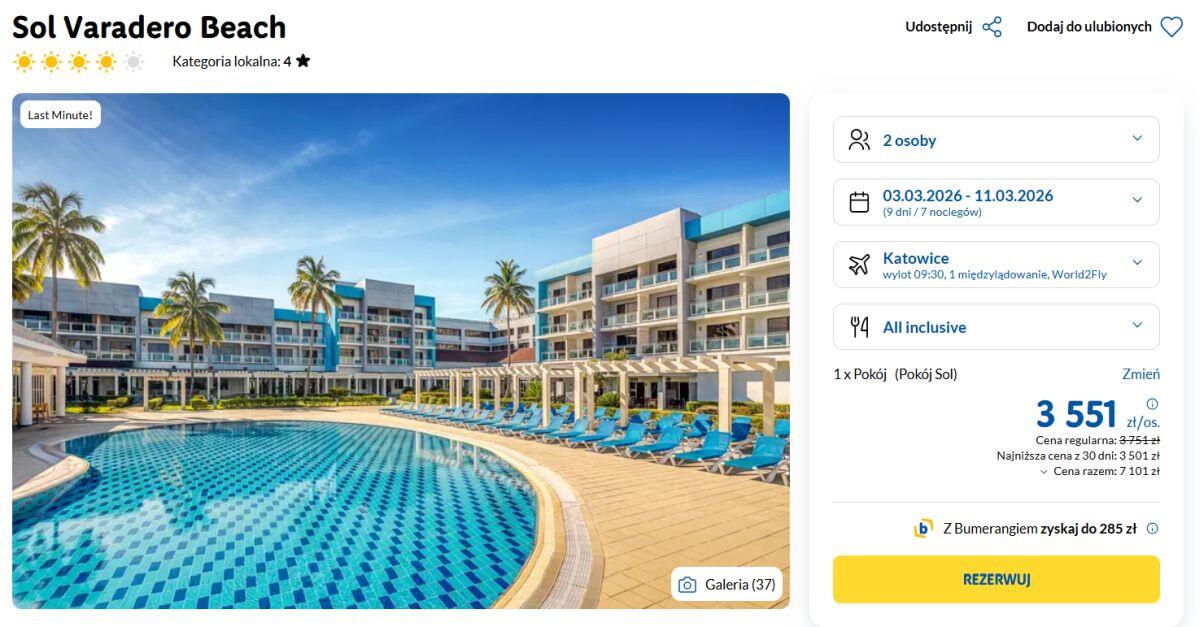The image size is (1200, 627).
Task: Expand the 2 osoby guests dropdown
Action: 1137,139
